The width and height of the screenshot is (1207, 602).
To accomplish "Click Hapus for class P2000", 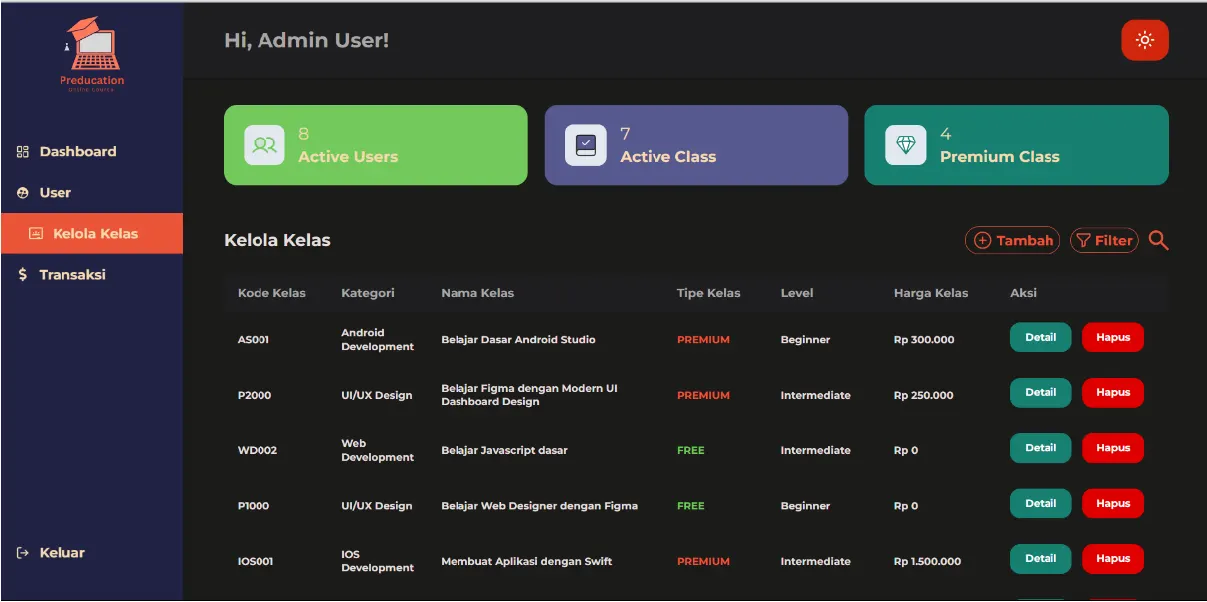I will pyautogui.click(x=1112, y=393).
